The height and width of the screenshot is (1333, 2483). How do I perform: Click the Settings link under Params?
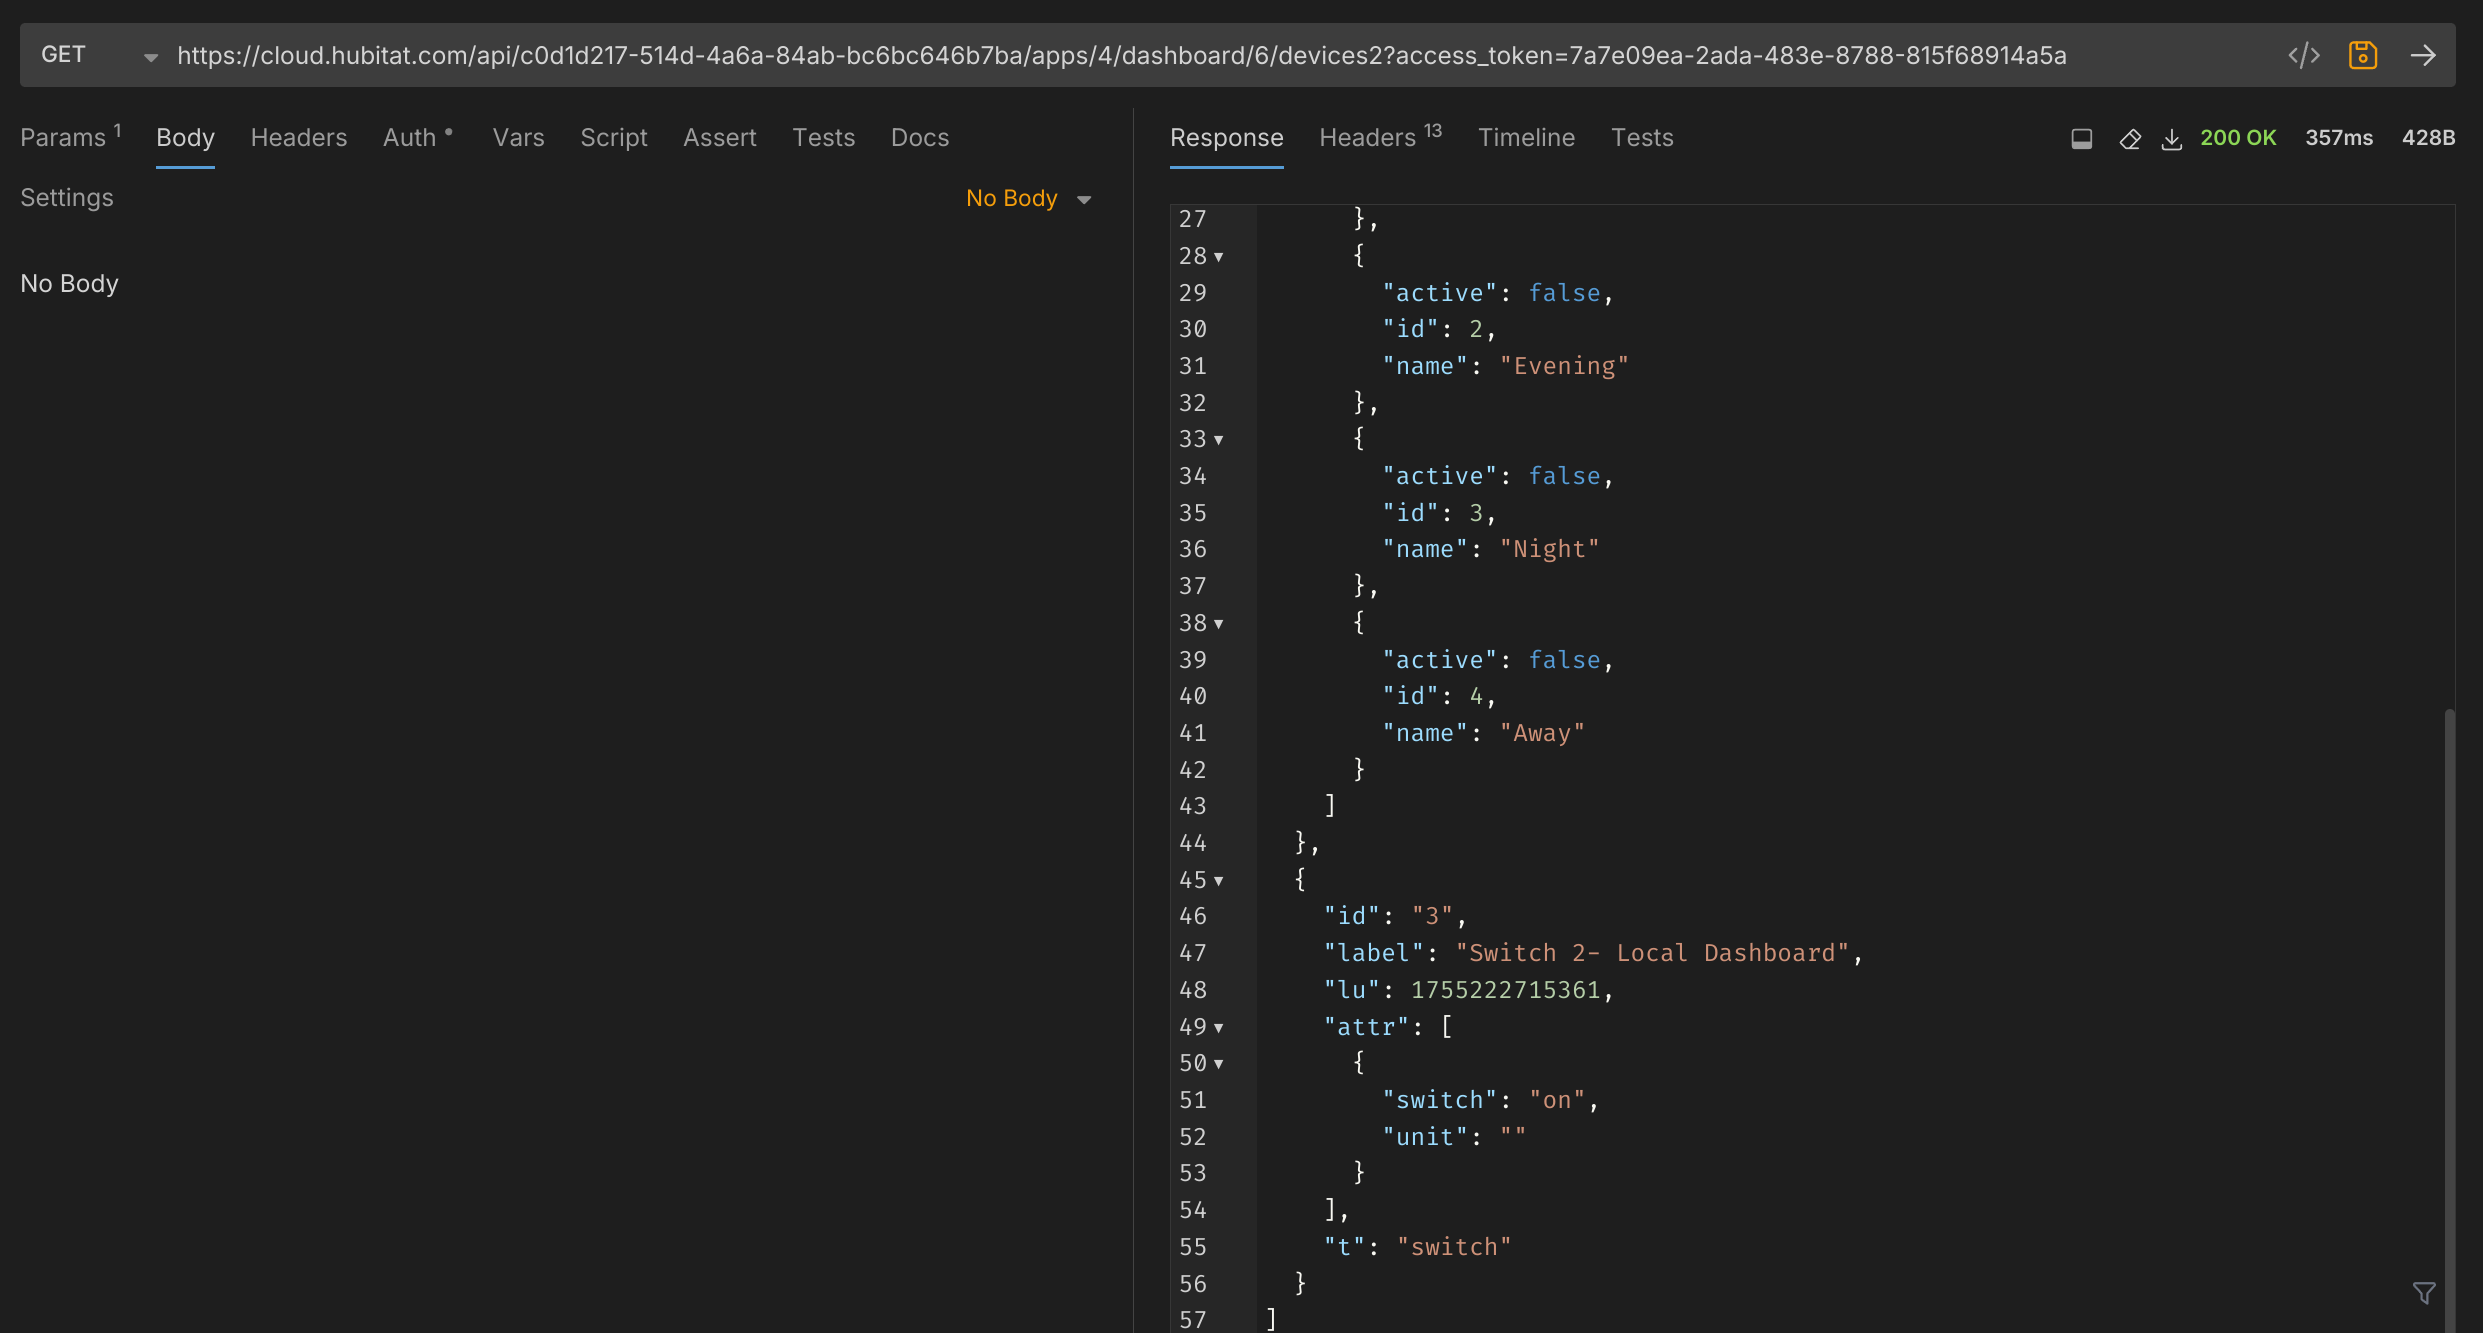click(67, 198)
